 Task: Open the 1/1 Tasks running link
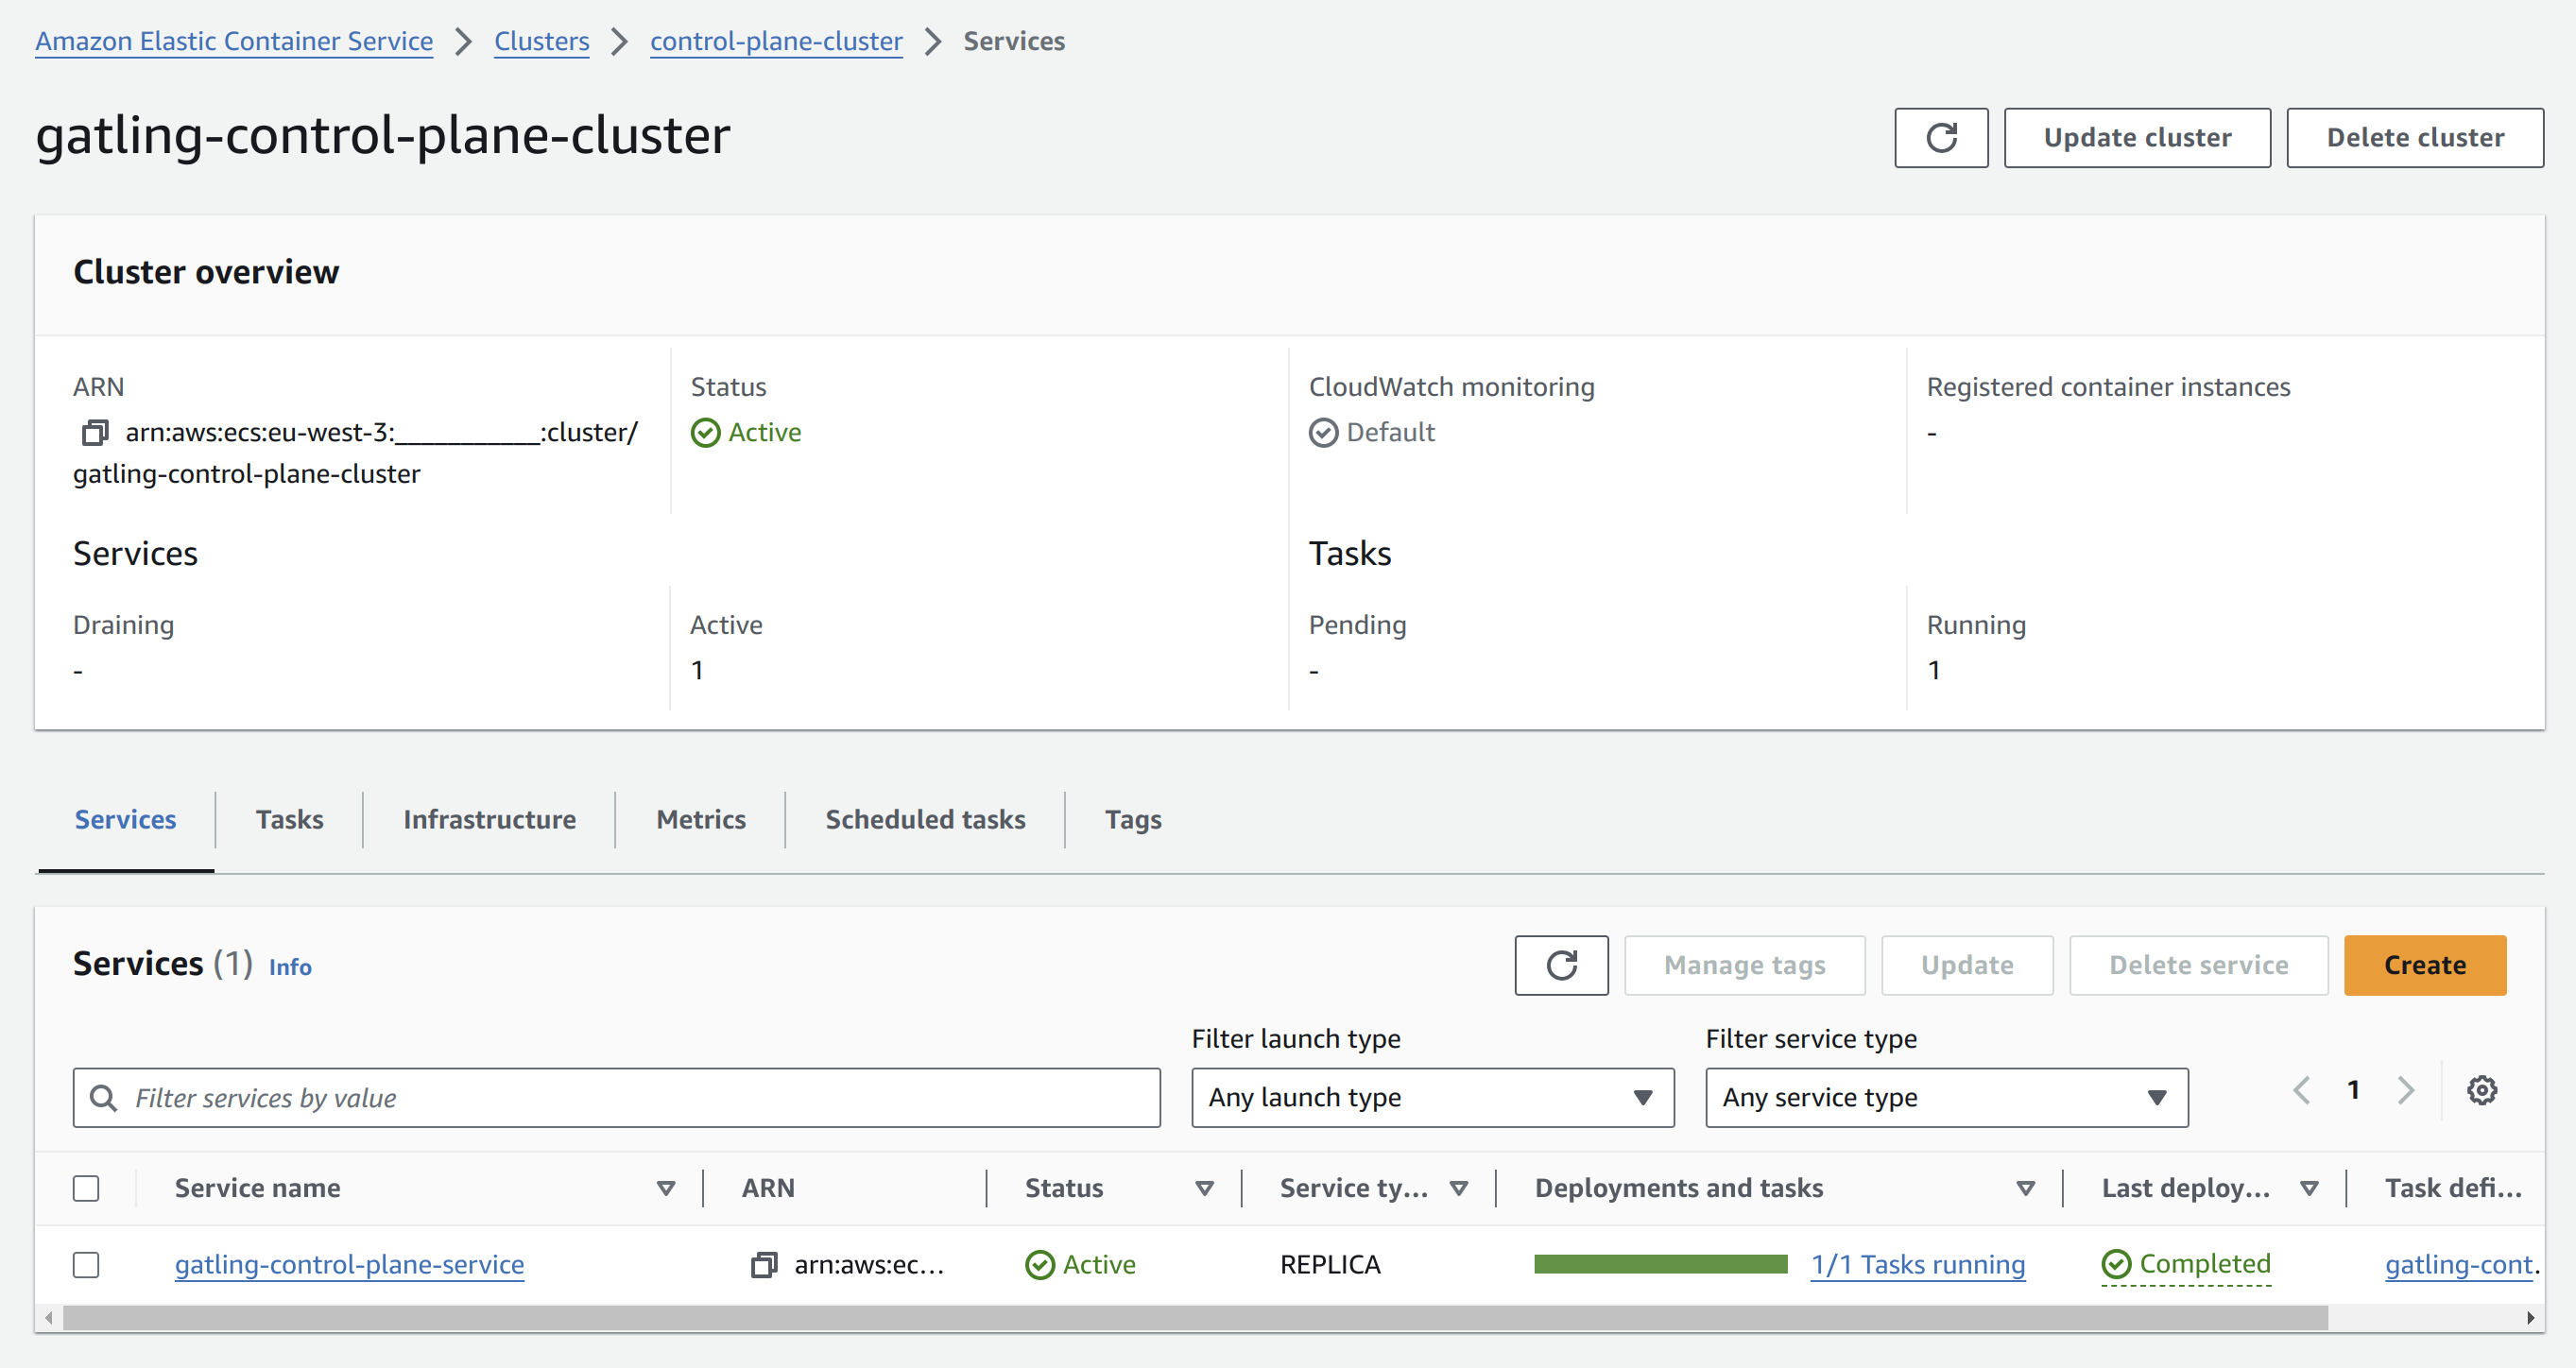tap(1918, 1264)
